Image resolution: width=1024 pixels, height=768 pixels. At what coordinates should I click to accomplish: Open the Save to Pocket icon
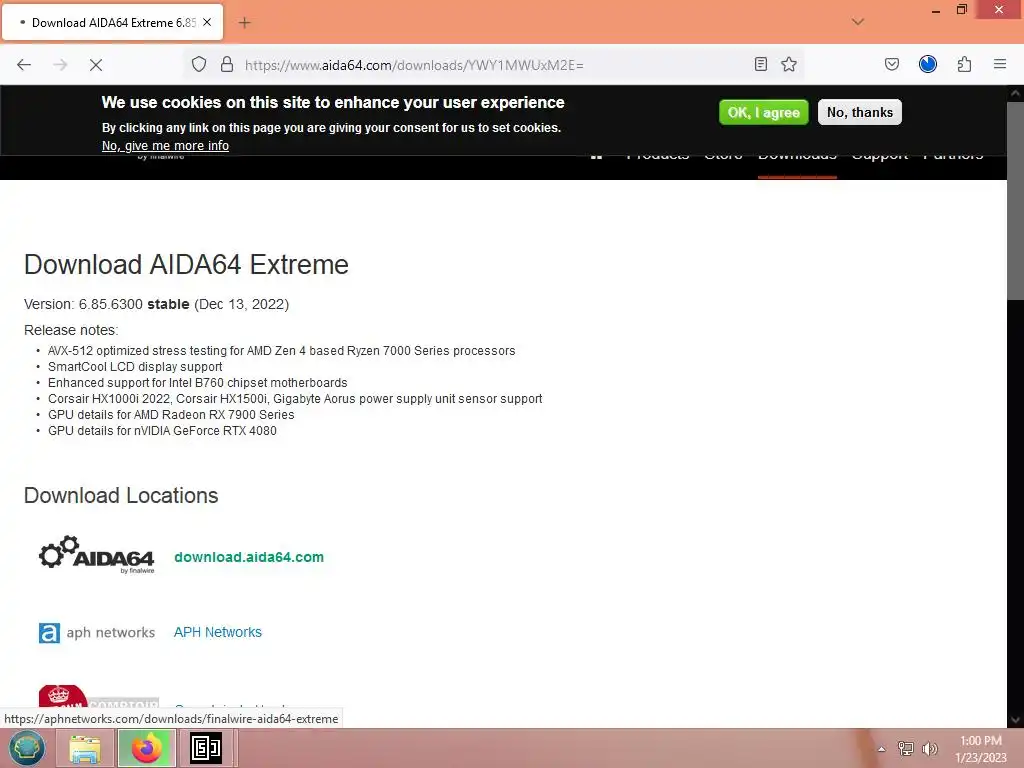[x=891, y=64]
